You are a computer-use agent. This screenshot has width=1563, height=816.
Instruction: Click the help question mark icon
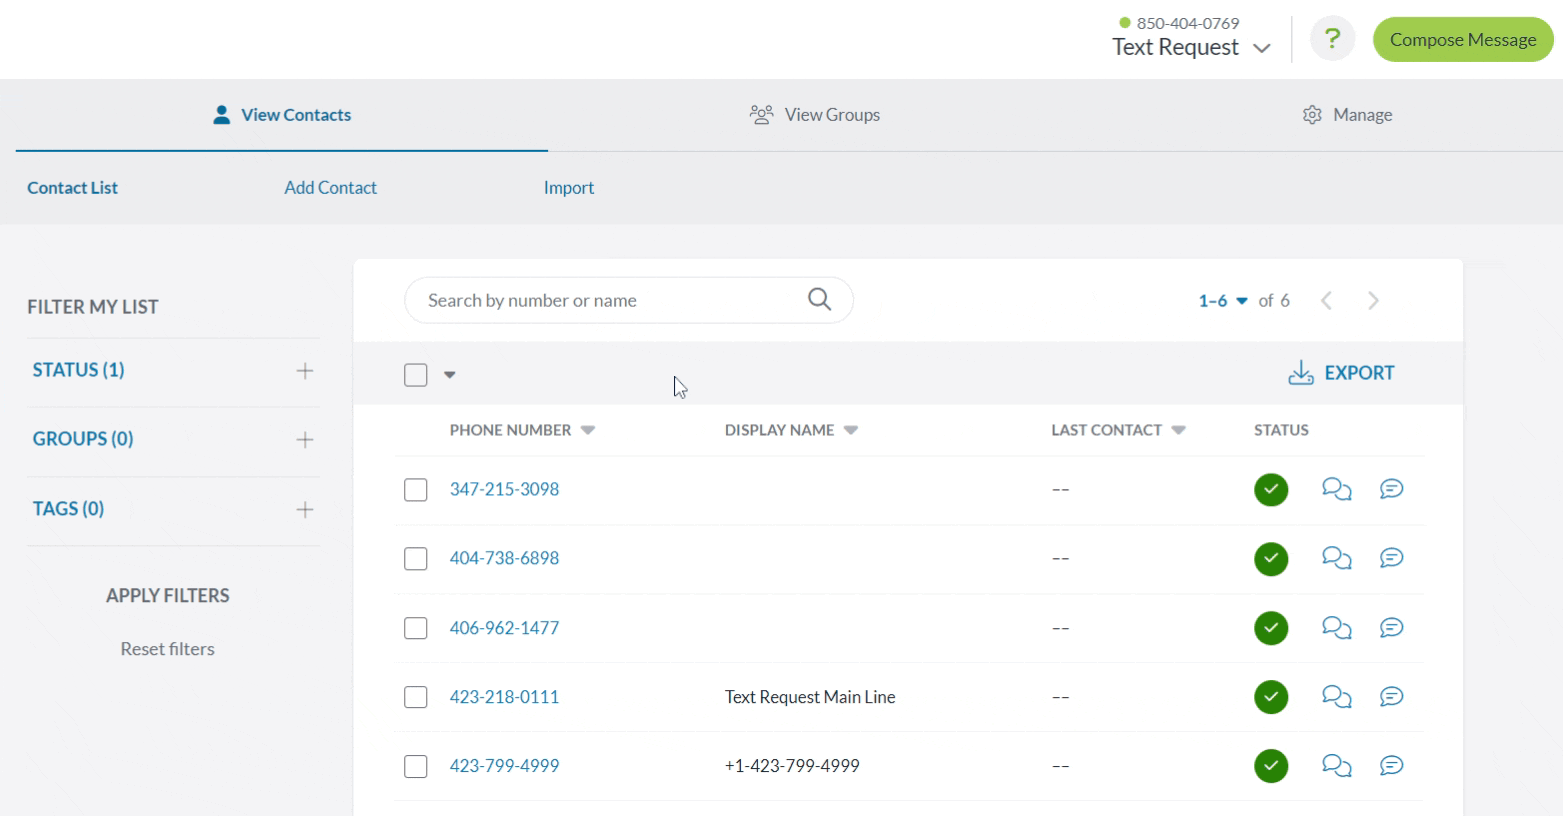1332,40
